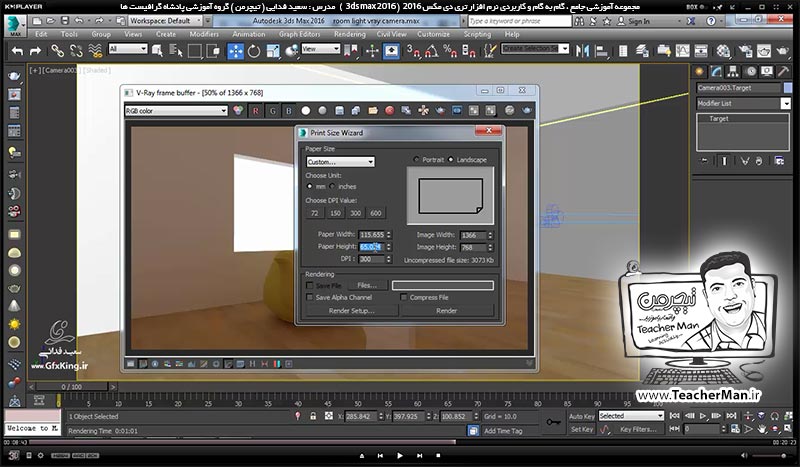Choose mm unit radio button
This screenshot has height=467, width=800.
coord(310,186)
